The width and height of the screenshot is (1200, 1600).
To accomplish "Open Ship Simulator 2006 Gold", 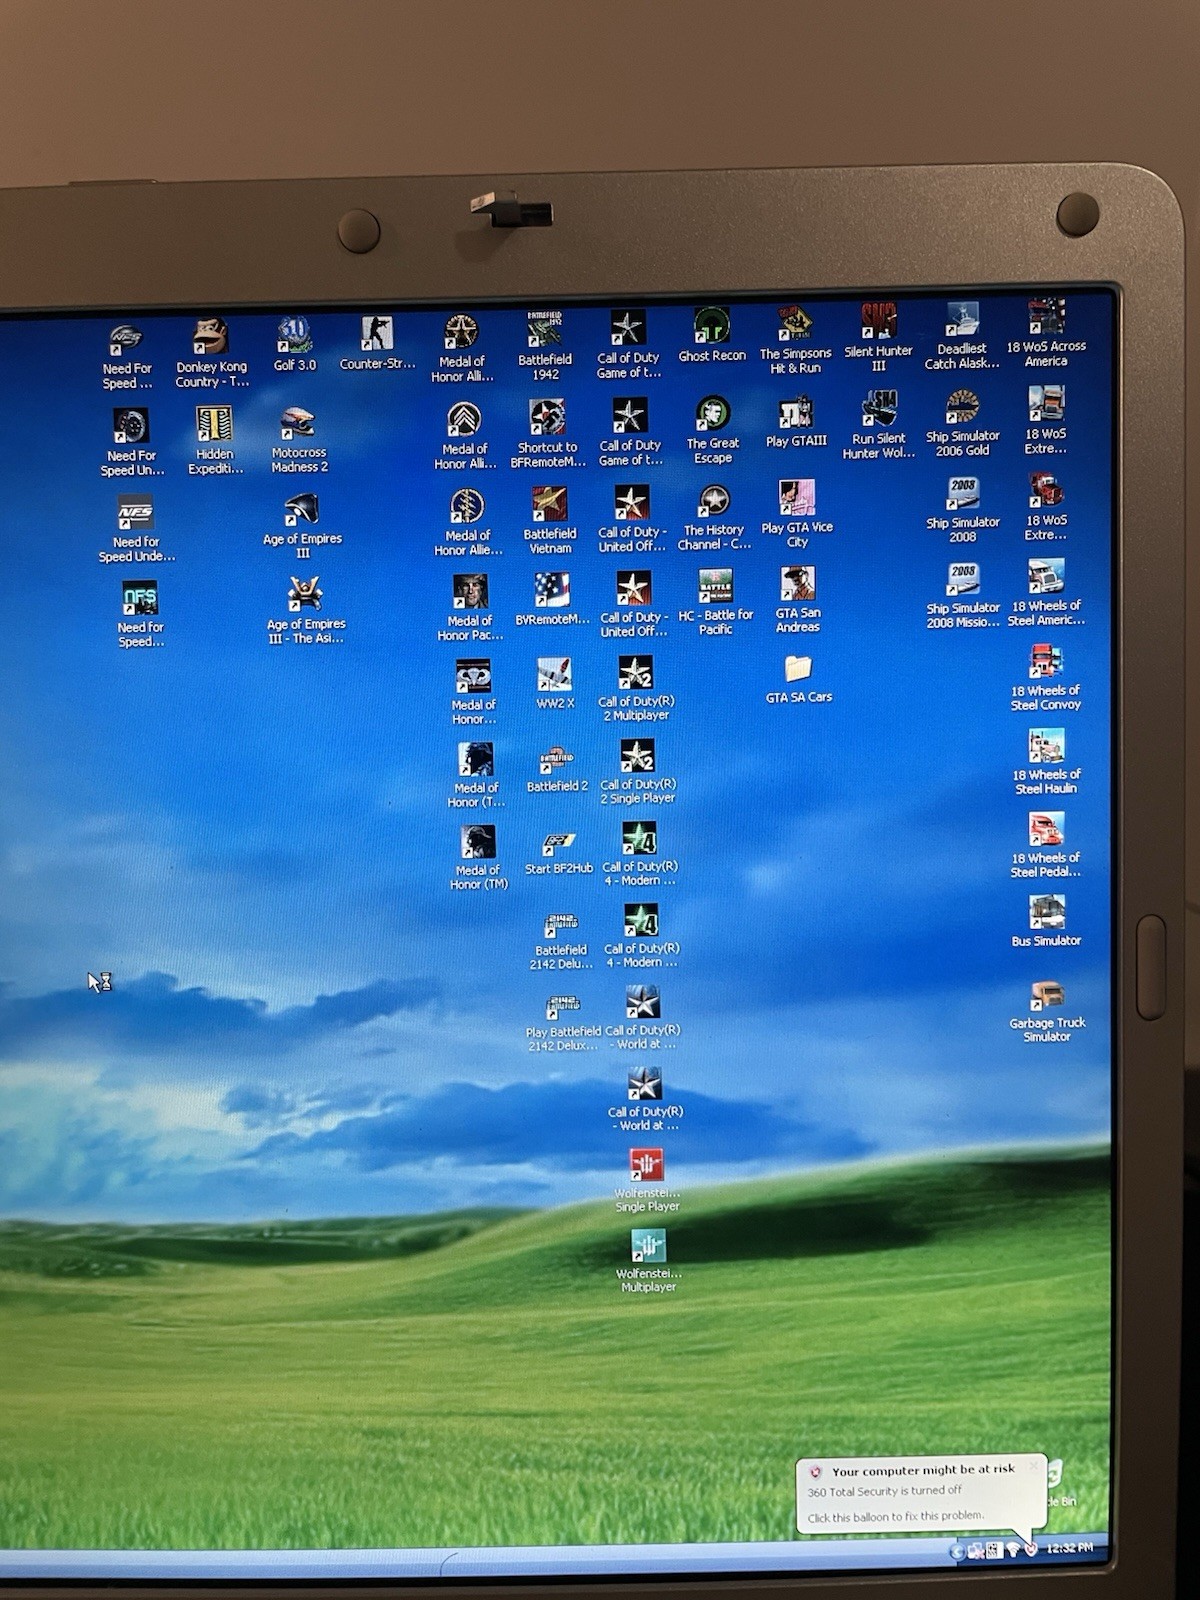I will point(962,423).
